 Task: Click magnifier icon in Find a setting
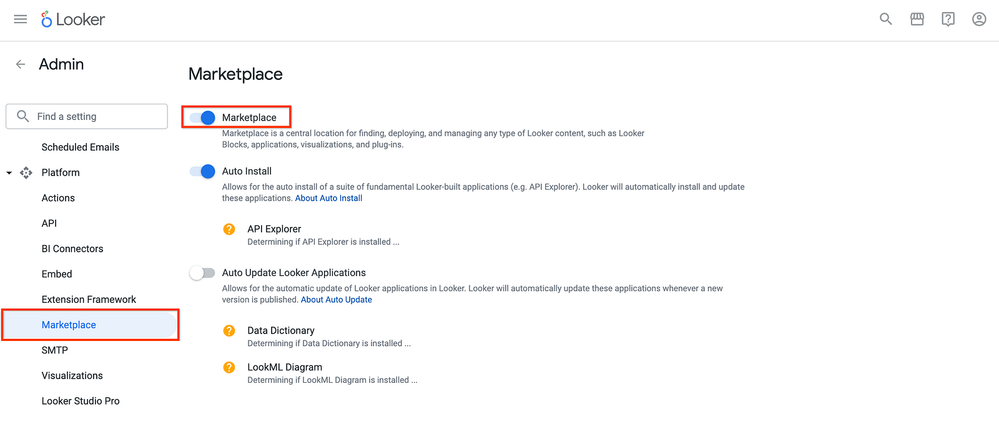(23, 117)
